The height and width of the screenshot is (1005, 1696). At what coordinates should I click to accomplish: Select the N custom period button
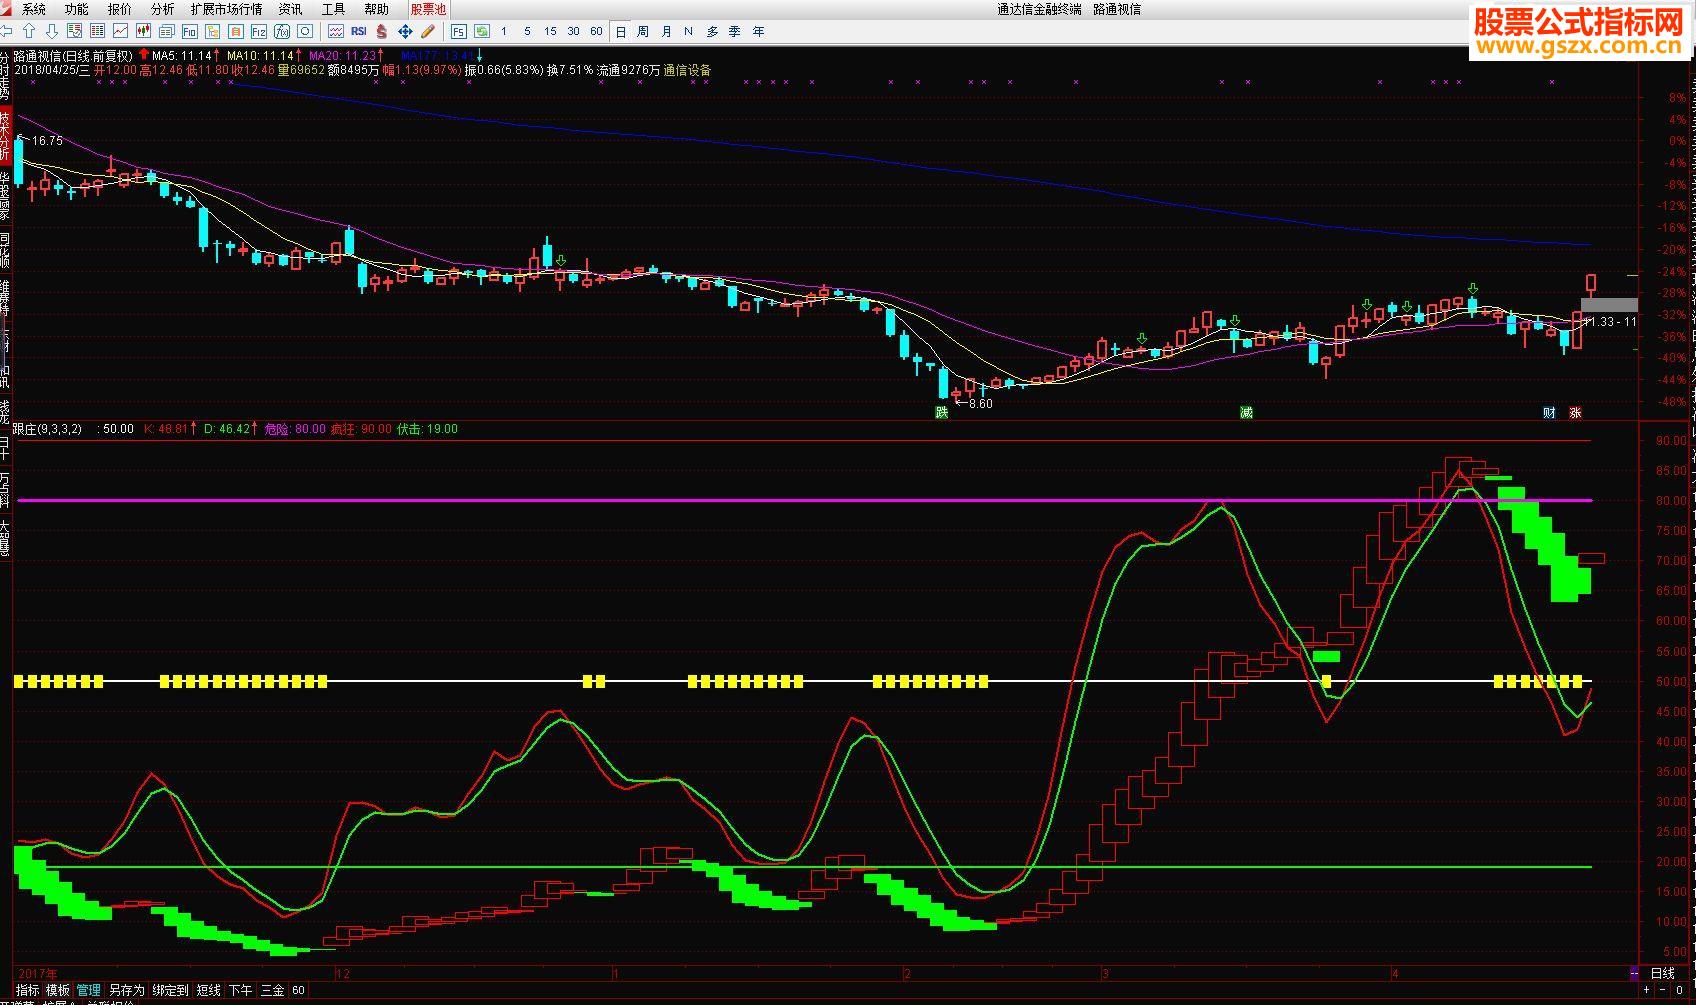688,31
